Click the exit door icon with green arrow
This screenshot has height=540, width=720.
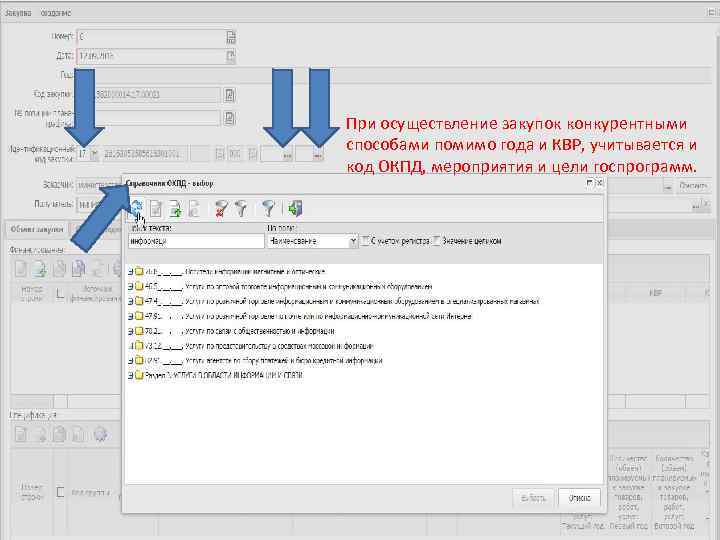pos(295,209)
